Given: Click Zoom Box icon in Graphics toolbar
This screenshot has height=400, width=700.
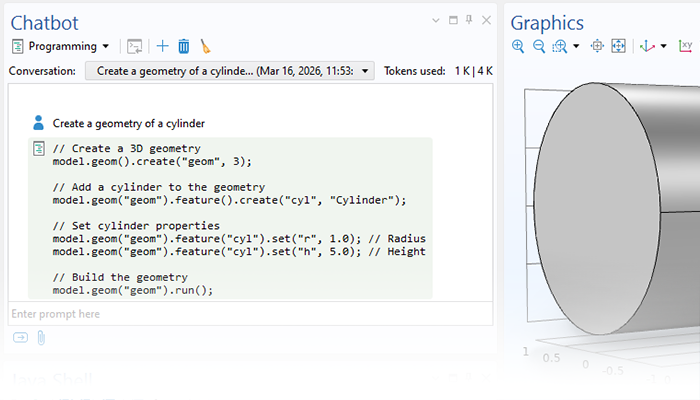Looking at the screenshot, I should point(559,46).
